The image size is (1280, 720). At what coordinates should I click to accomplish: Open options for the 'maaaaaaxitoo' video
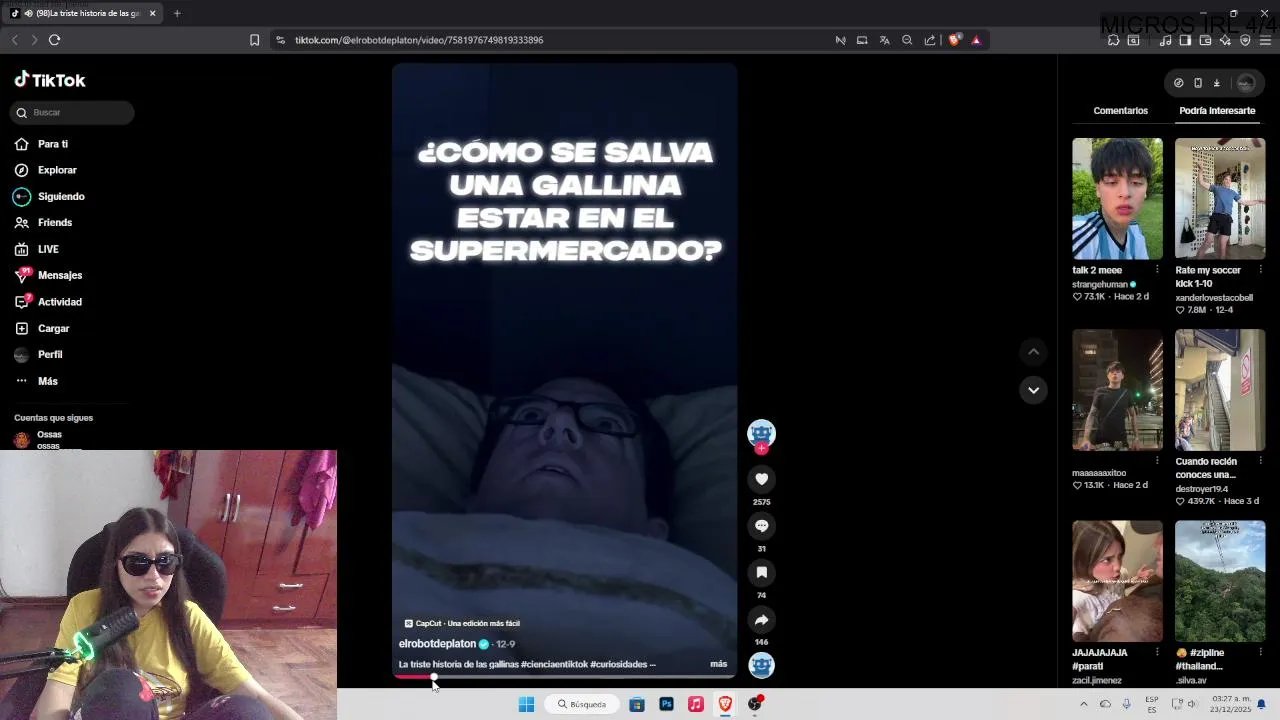tap(1157, 461)
